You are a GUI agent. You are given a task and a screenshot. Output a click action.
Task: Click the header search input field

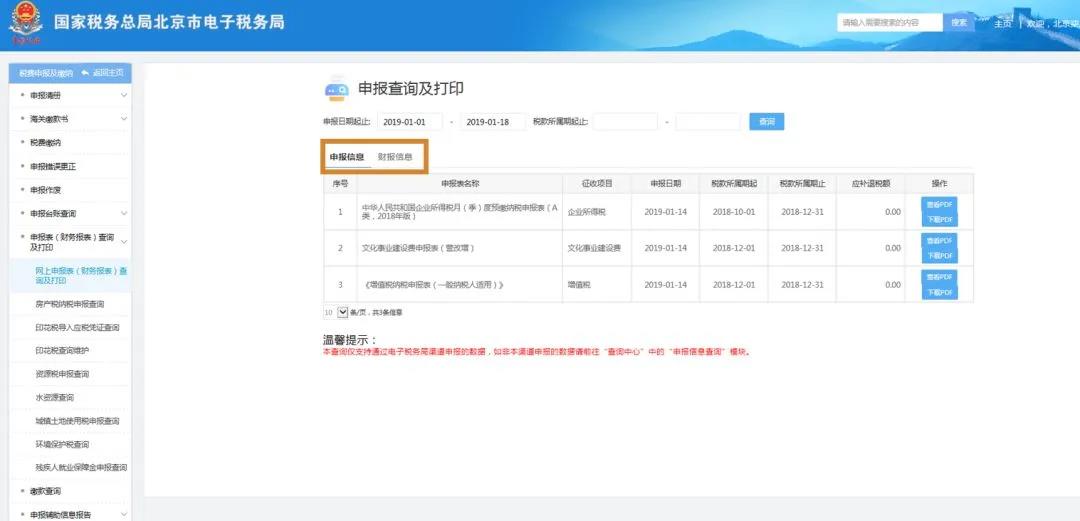889,22
